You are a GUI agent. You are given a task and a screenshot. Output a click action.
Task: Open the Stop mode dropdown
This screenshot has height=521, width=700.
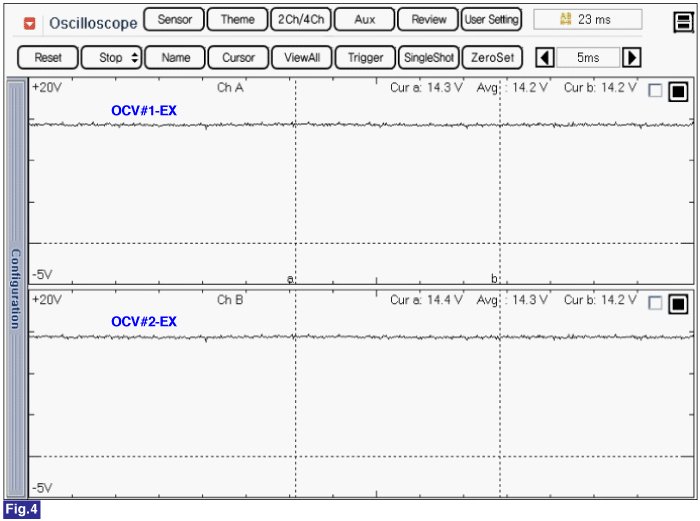coord(111,58)
